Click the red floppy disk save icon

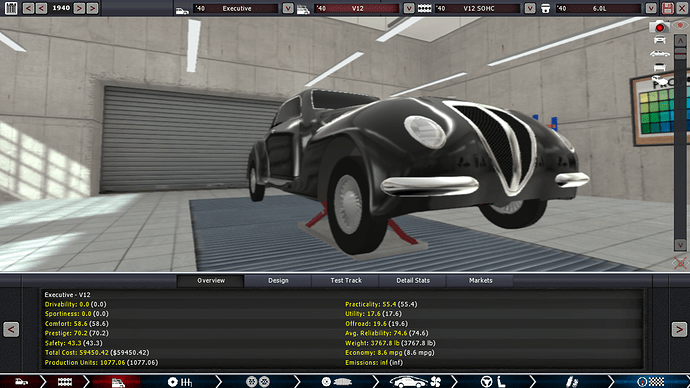pos(668,8)
